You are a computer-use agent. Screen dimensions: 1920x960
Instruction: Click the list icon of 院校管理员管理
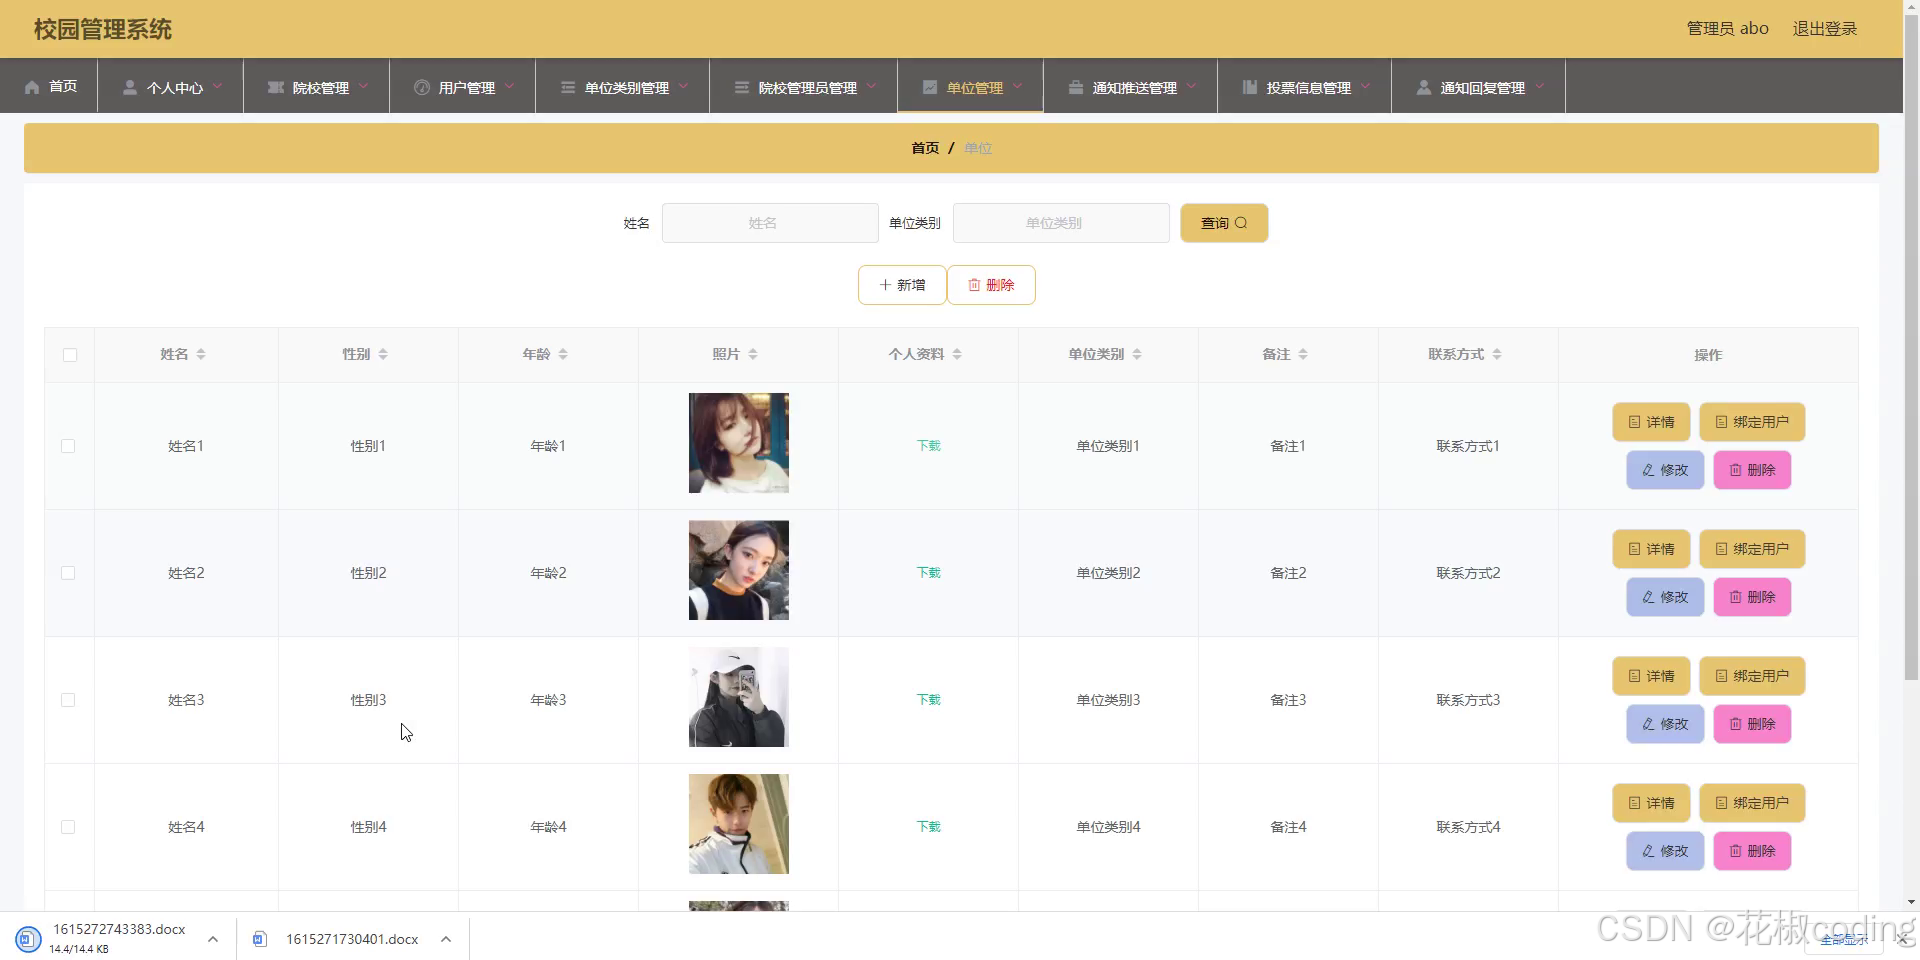click(x=742, y=87)
